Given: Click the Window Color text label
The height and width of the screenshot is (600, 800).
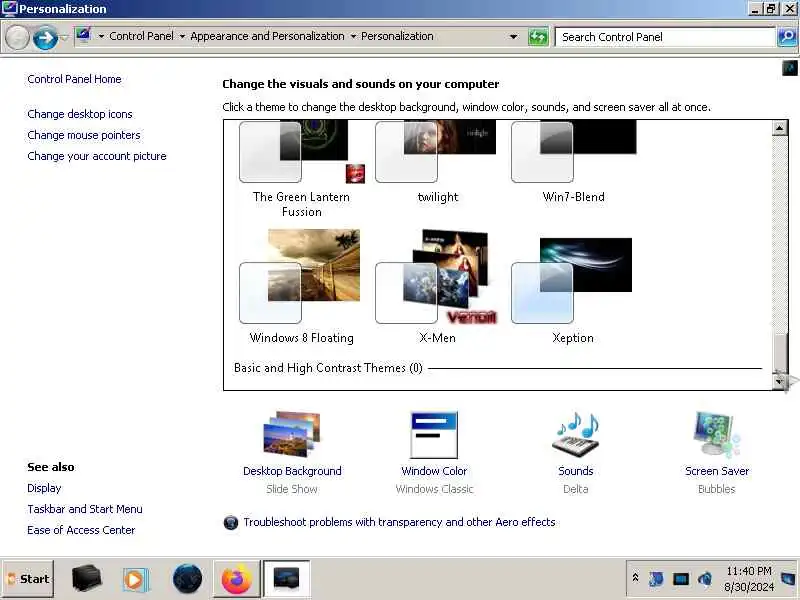Looking at the screenshot, I should tap(434, 471).
